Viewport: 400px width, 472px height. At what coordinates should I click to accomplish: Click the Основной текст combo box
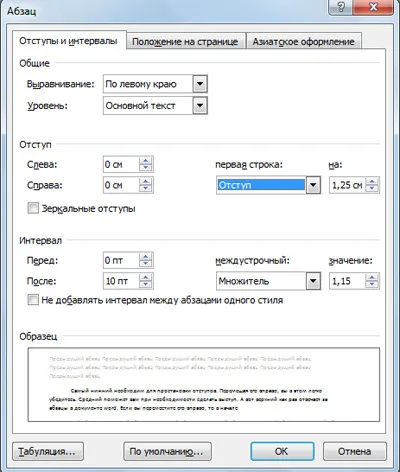(x=155, y=106)
